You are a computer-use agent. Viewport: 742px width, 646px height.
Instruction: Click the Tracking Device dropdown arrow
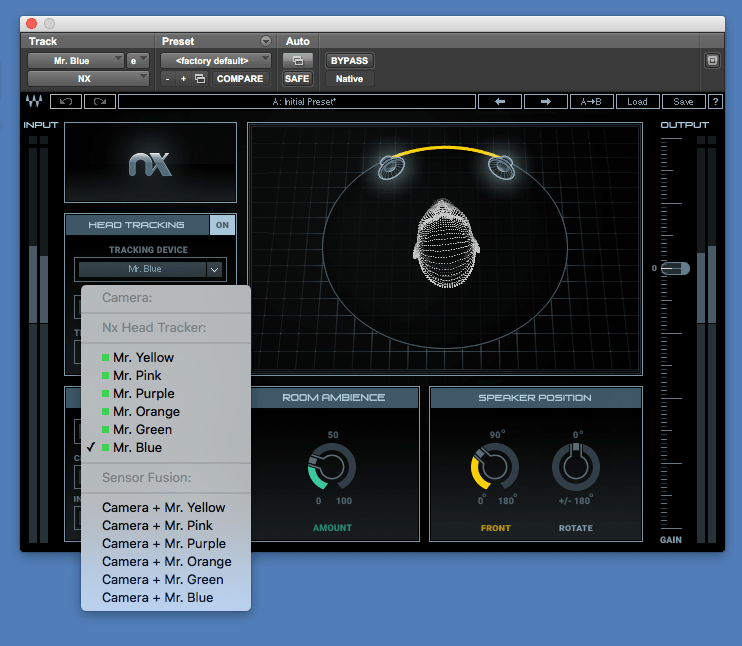(x=214, y=269)
